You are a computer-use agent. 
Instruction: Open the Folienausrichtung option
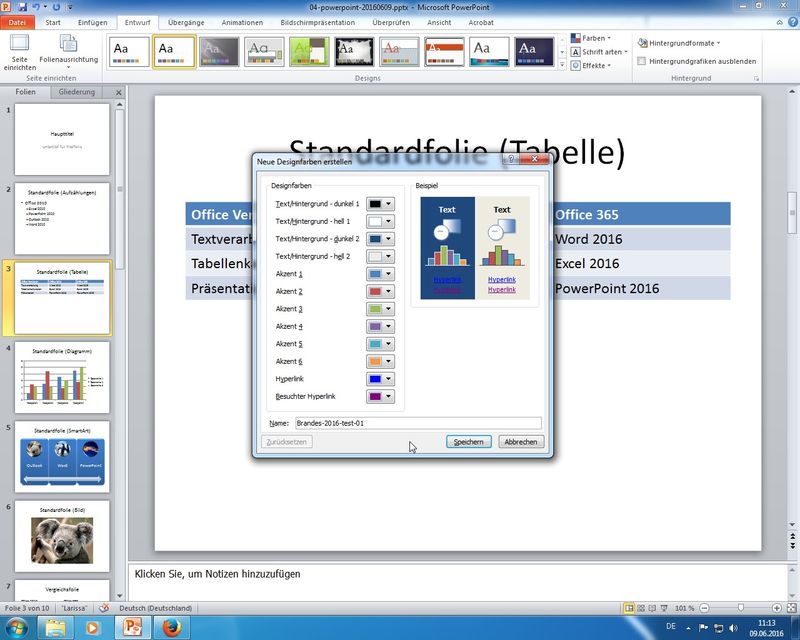69,50
